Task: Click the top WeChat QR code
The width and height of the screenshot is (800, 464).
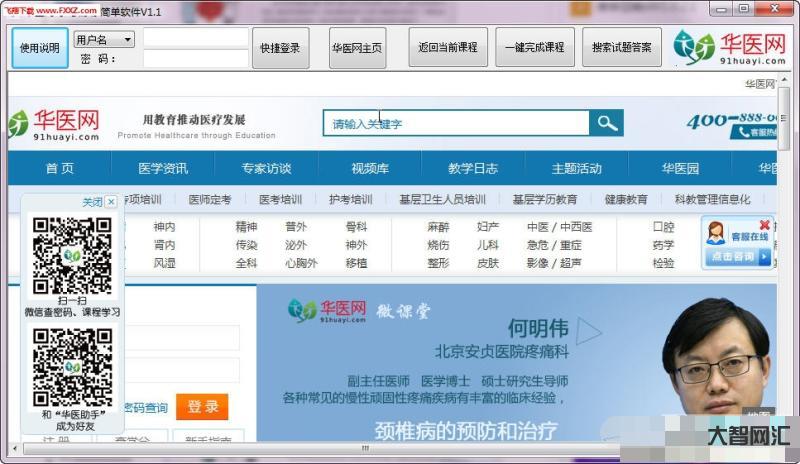Action: [x=72, y=256]
